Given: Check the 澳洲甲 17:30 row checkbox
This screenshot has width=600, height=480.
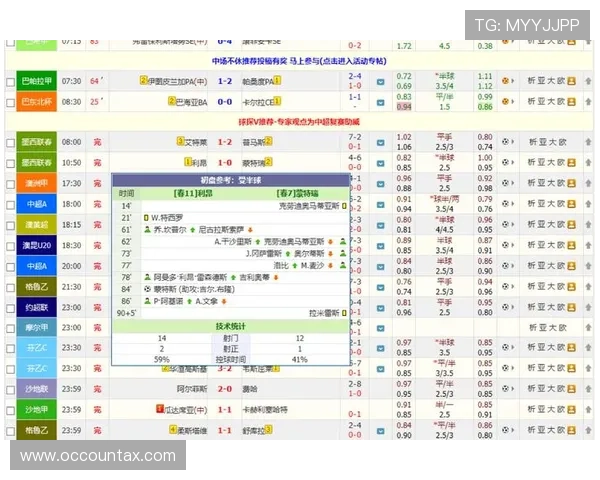Looking at the screenshot, I should [11, 184].
